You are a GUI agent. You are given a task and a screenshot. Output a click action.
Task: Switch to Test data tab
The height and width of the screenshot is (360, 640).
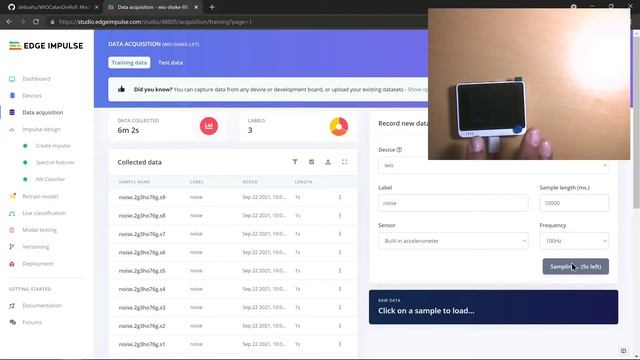(x=171, y=62)
